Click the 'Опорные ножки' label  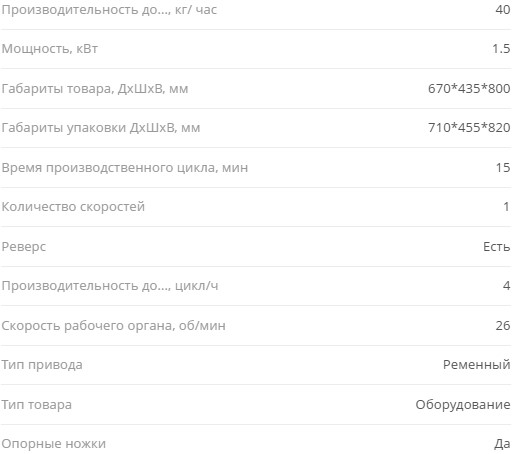tap(54, 444)
